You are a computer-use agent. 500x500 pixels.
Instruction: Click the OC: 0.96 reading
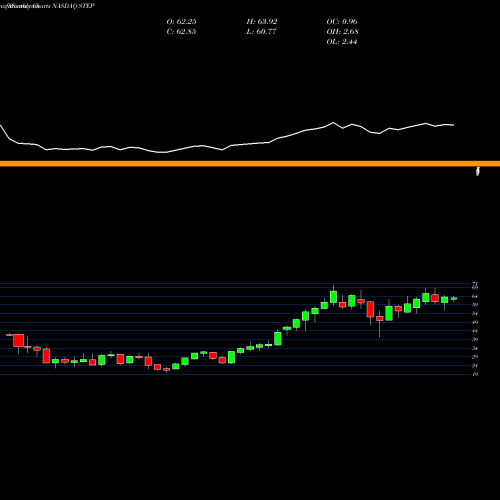(x=342, y=22)
